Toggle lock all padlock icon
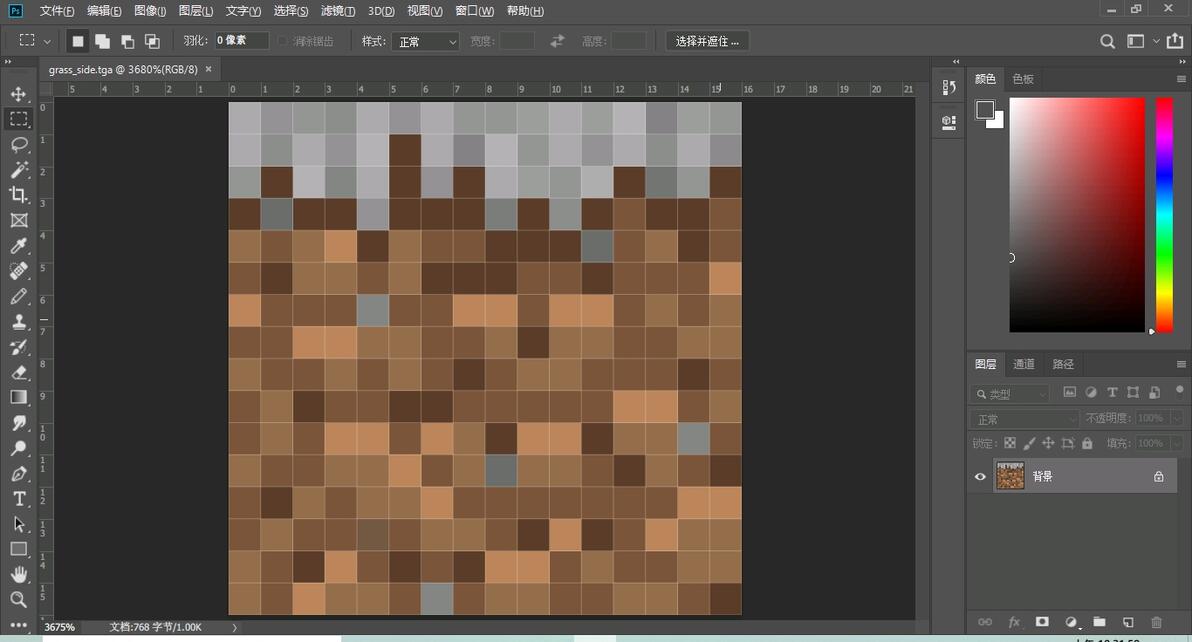This screenshot has height=642, width=1192. (x=1087, y=443)
